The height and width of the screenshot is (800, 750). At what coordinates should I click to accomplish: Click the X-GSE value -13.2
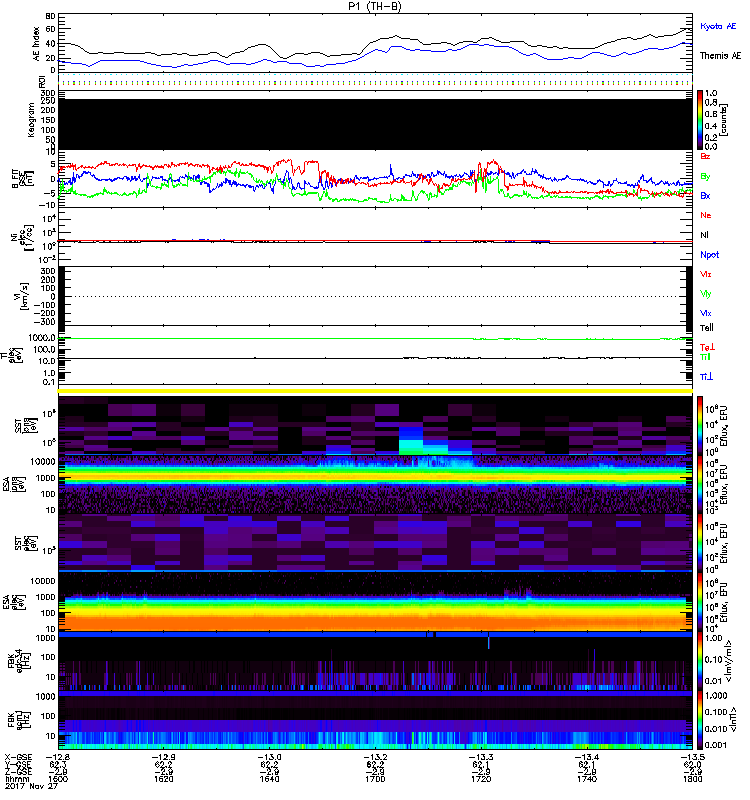tap(375, 757)
